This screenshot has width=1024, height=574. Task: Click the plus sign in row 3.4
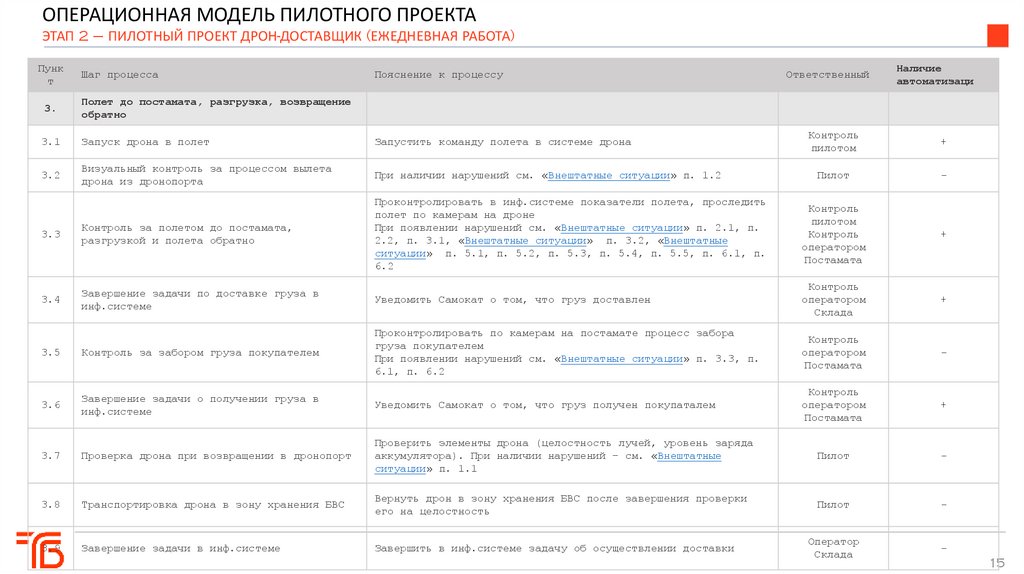(943, 300)
